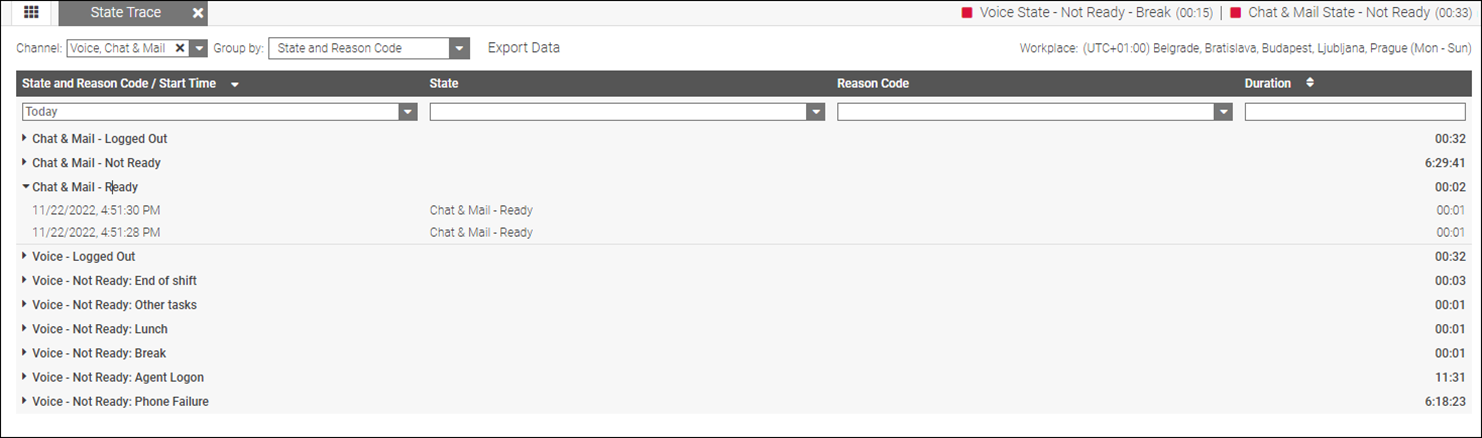Open the Reason Code filter dropdown
This screenshot has width=1482, height=438.
tap(1223, 112)
